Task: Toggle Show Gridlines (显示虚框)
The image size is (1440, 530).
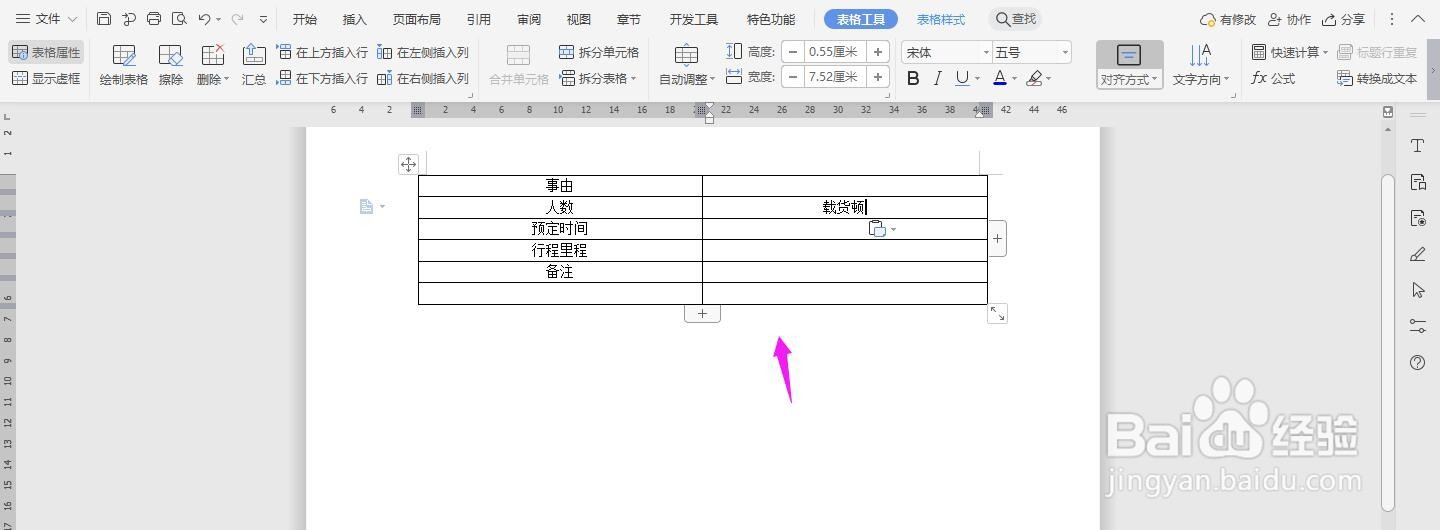Action: pos(46,78)
